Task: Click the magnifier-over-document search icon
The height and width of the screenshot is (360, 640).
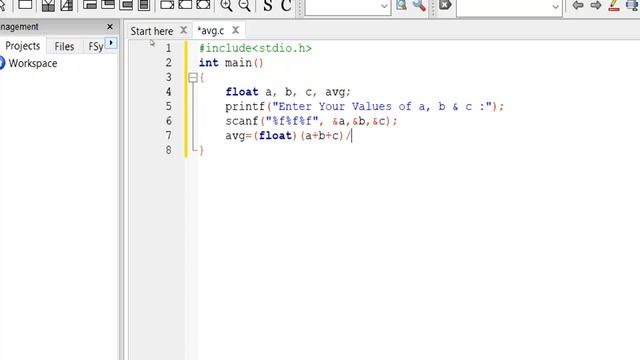Action: (401, 5)
